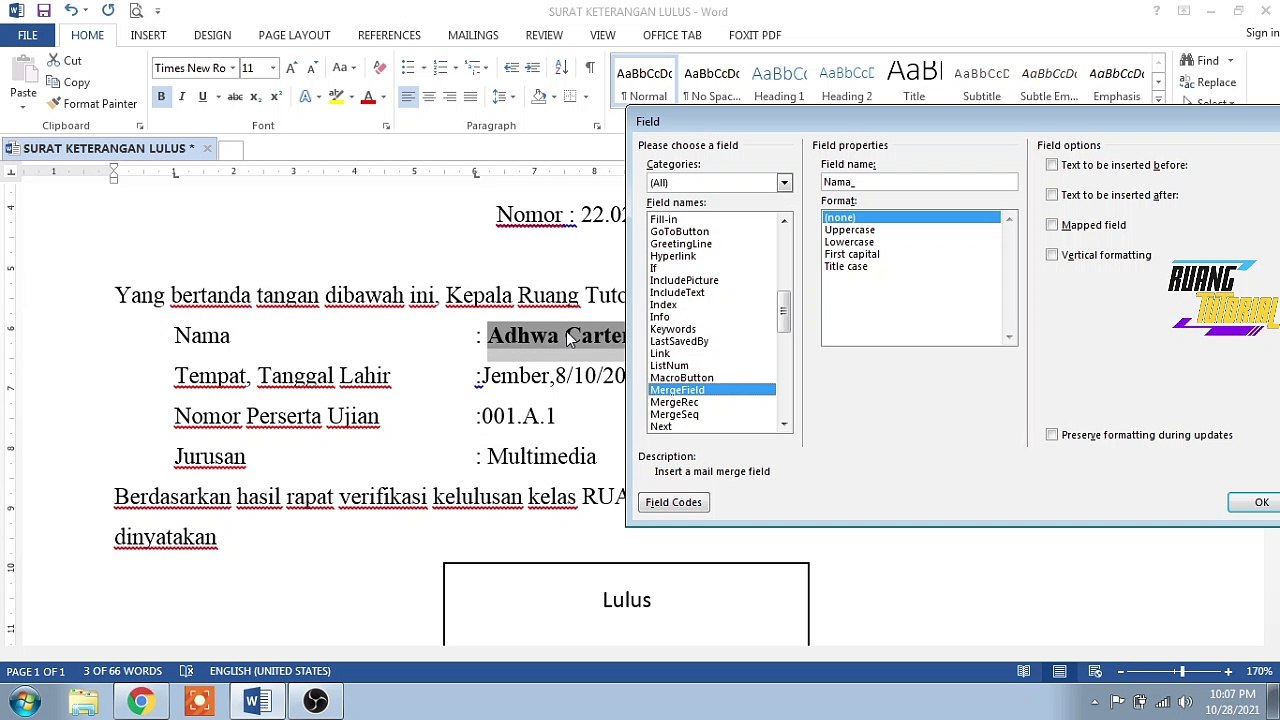Open the font size dropdown
1280x720 pixels.
(x=272, y=68)
